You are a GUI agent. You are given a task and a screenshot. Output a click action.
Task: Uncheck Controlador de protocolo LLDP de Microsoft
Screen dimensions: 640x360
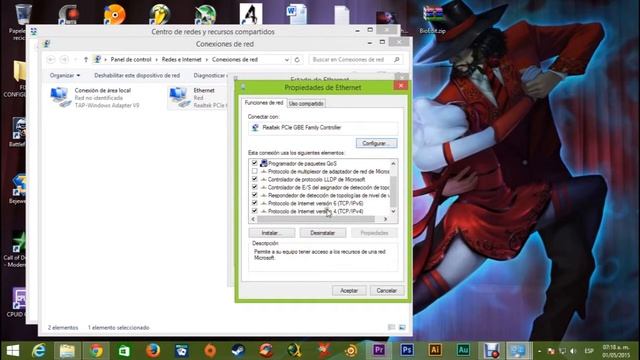pyautogui.click(x=255, y=179)
